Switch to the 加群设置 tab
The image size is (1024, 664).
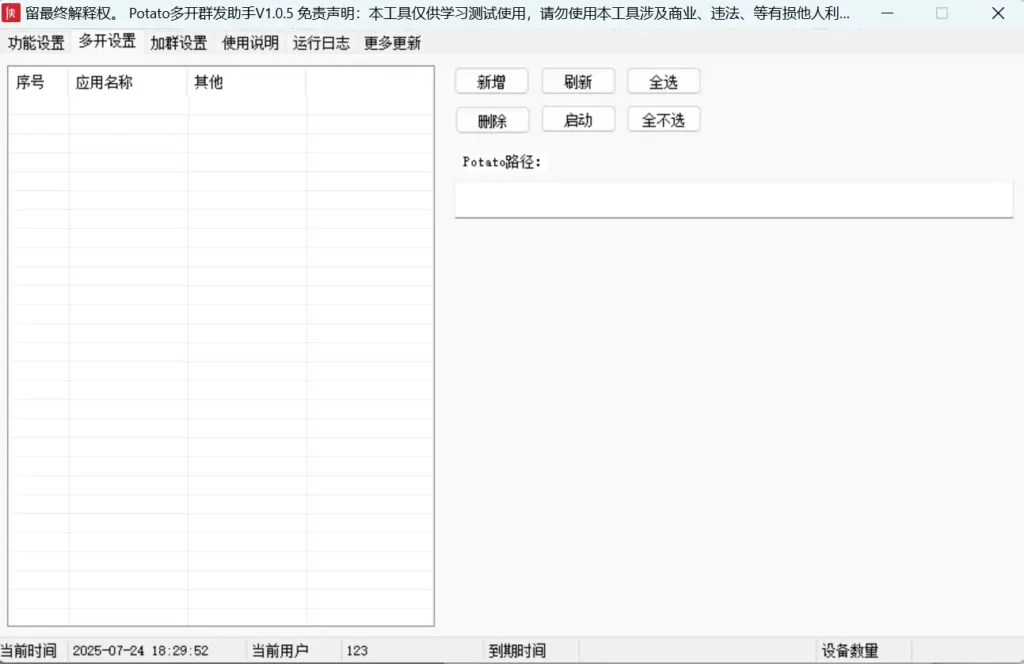[178, 43]
